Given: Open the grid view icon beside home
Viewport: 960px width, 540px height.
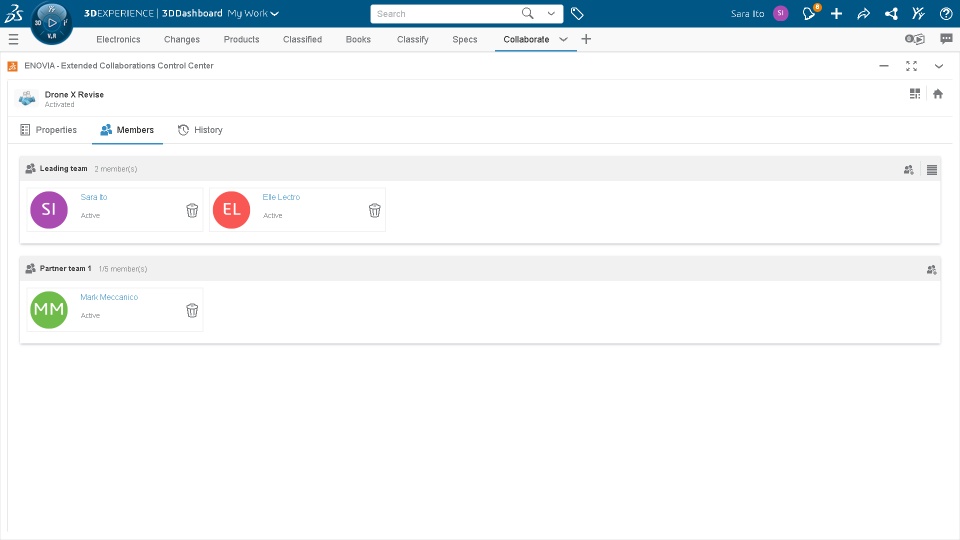Looking at the screenshot, I should [x=915, y=94].
